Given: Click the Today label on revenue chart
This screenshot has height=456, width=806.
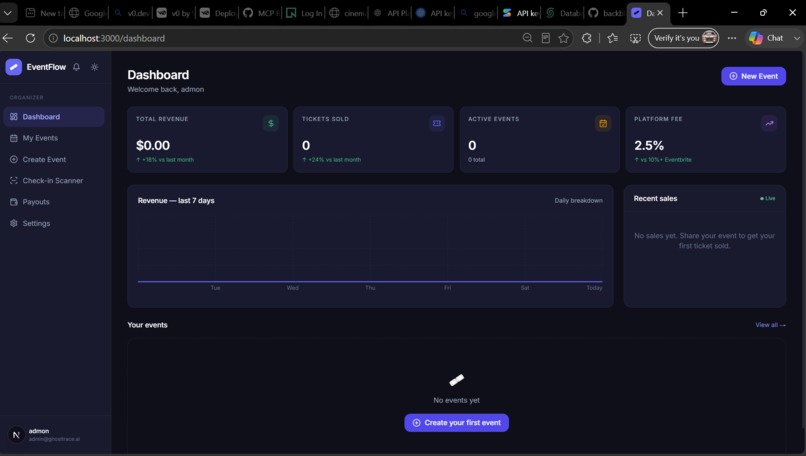Looking at the screenshot, I should 594,288.
